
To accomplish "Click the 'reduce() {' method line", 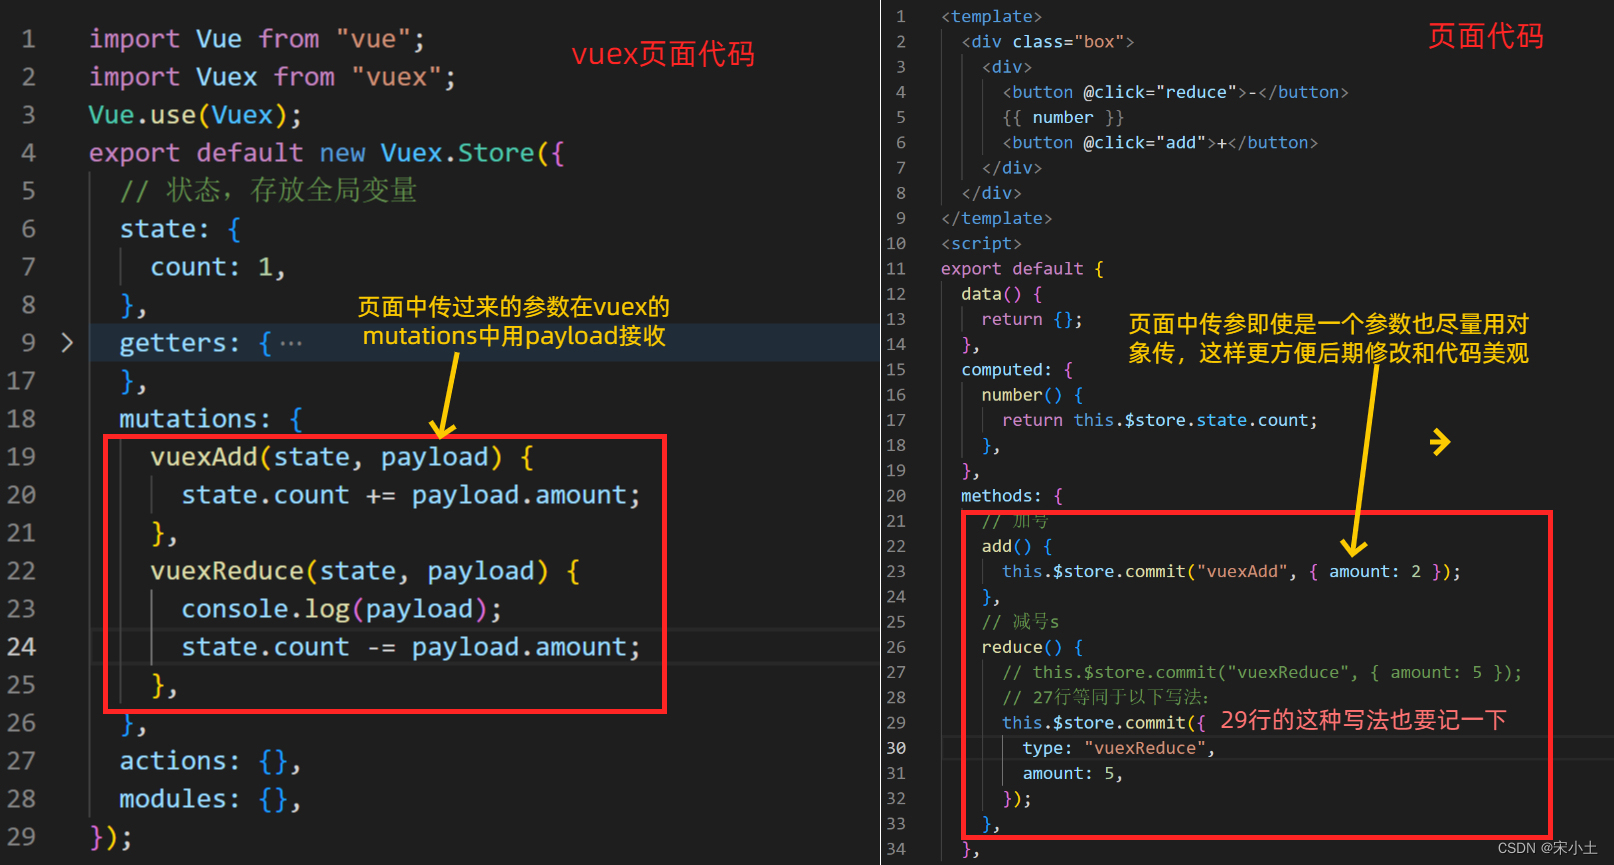I will coord(1032,647).
